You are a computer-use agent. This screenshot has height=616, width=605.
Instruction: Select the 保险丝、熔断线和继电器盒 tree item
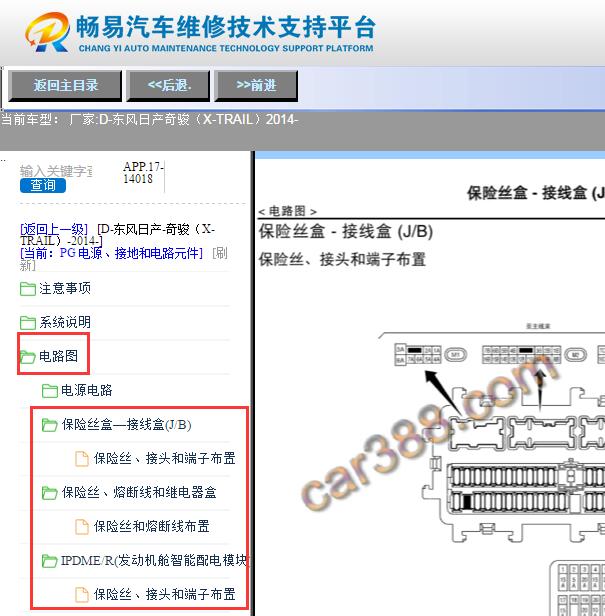click(139, 492)
